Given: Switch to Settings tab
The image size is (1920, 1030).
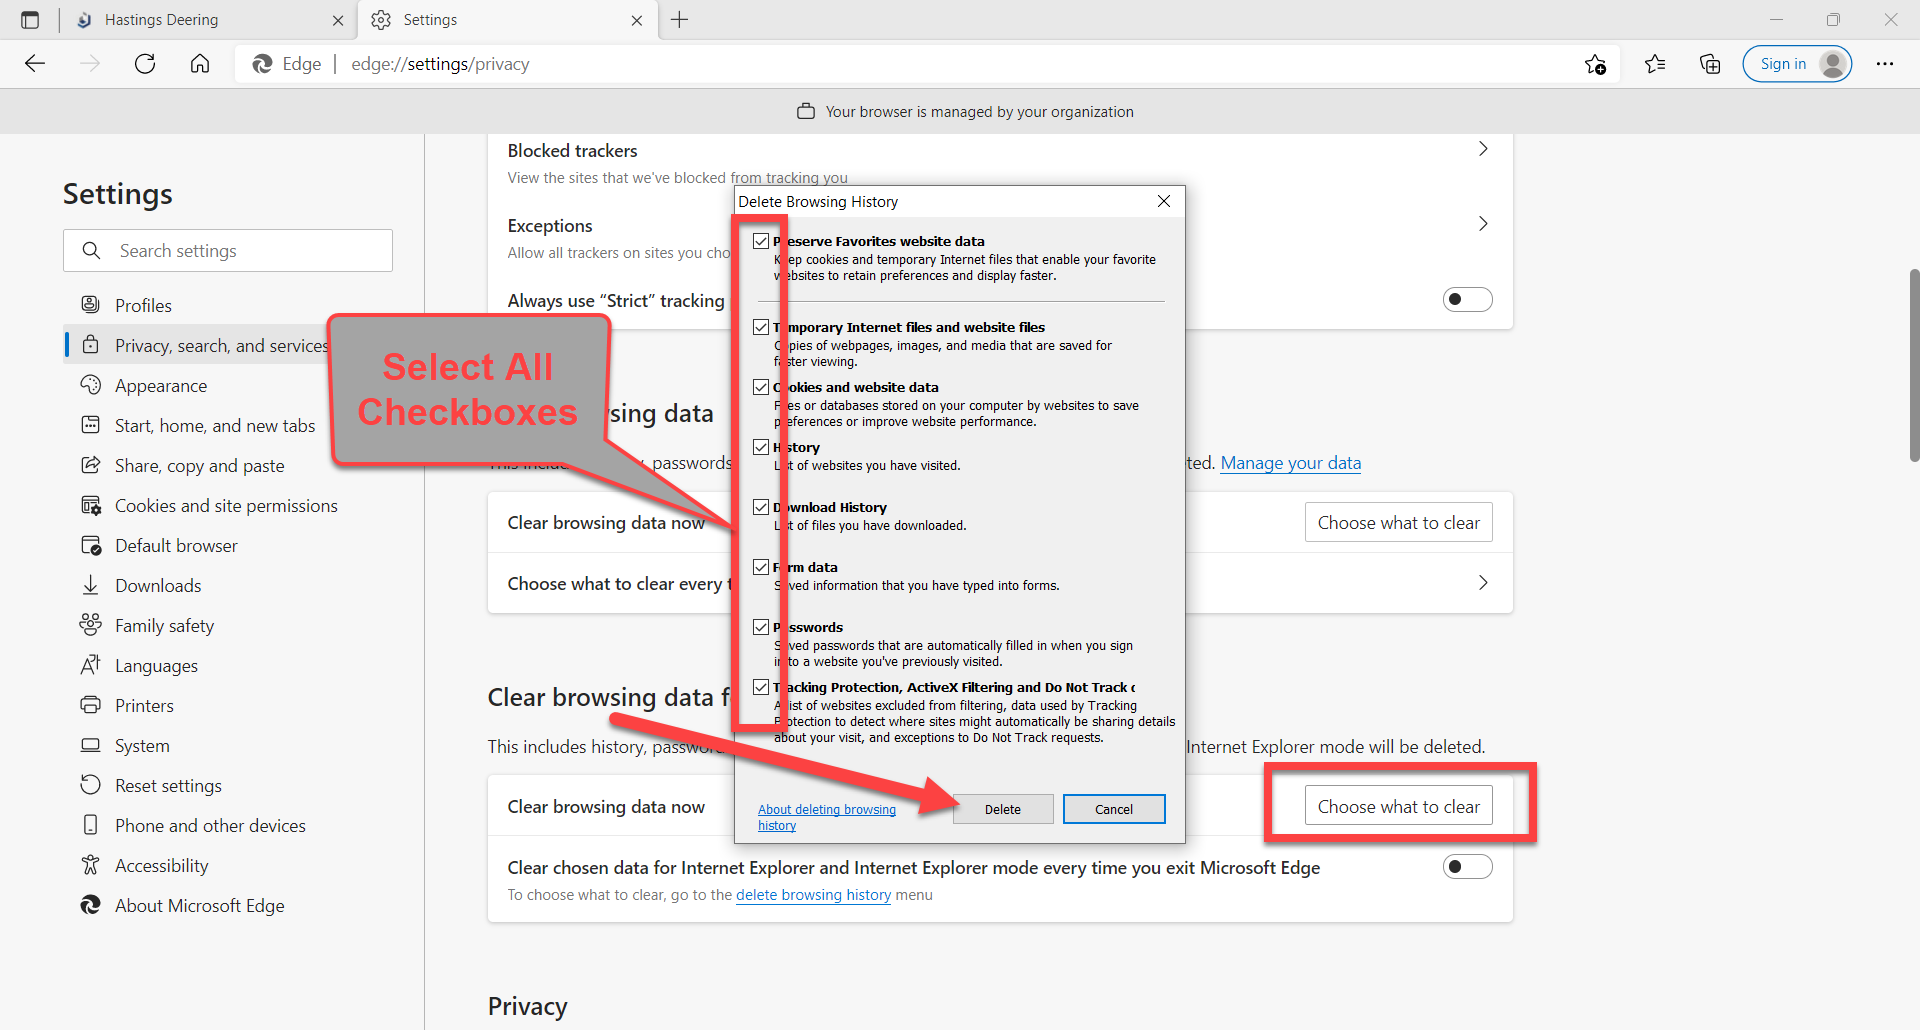Looking at the screenshot, I should coord(507,20).
